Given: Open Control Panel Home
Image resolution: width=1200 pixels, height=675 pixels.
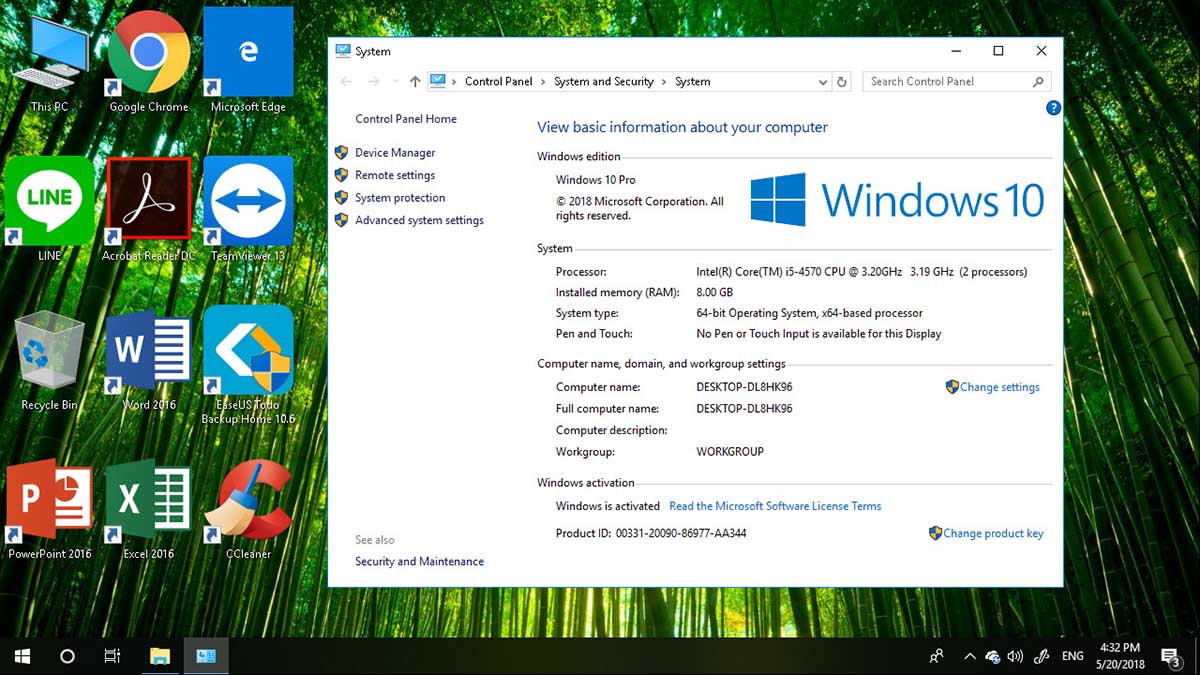Looking at the screenshot, I should click(406, 119).
